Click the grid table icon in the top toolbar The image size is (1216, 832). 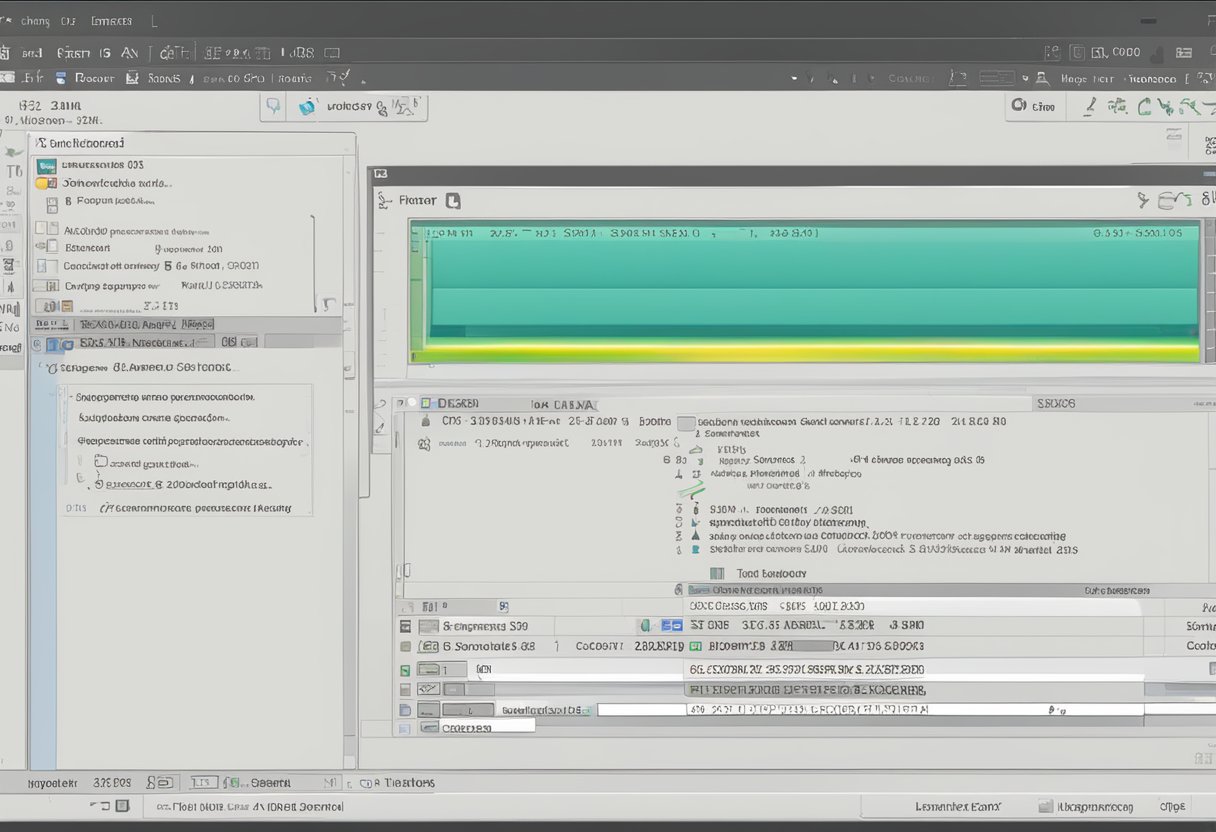coord(1183,51)
